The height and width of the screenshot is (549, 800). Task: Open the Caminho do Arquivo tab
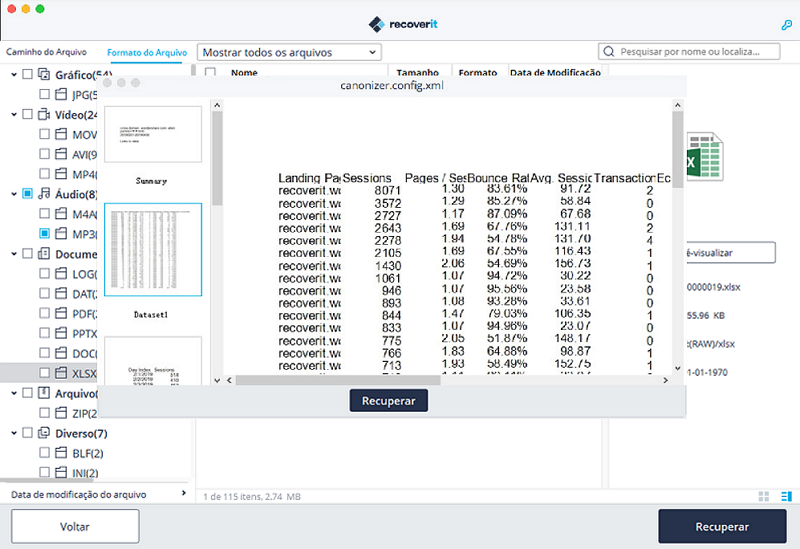point(46,52)
